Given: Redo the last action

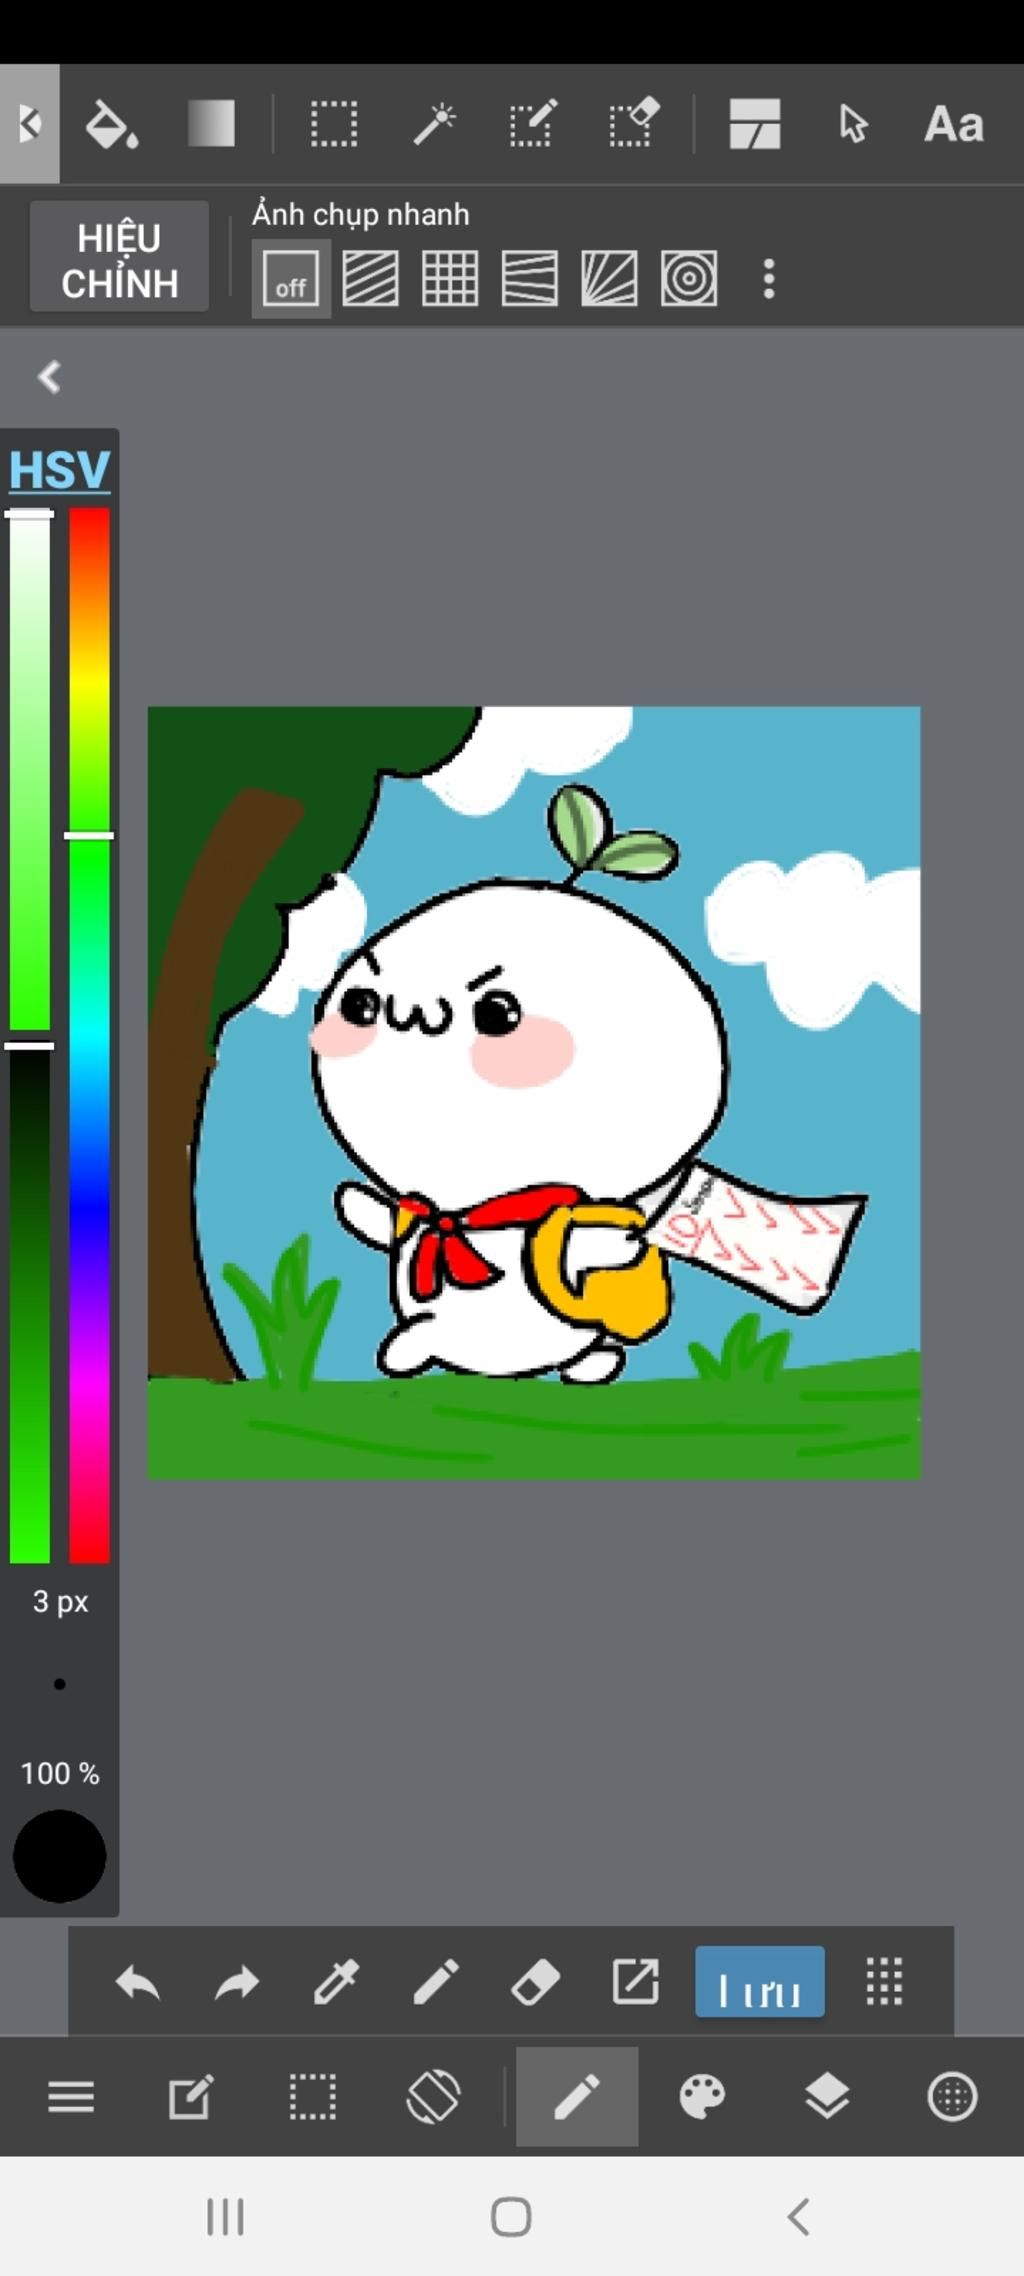Looking at the screenshot, I should coord(237,1982).
